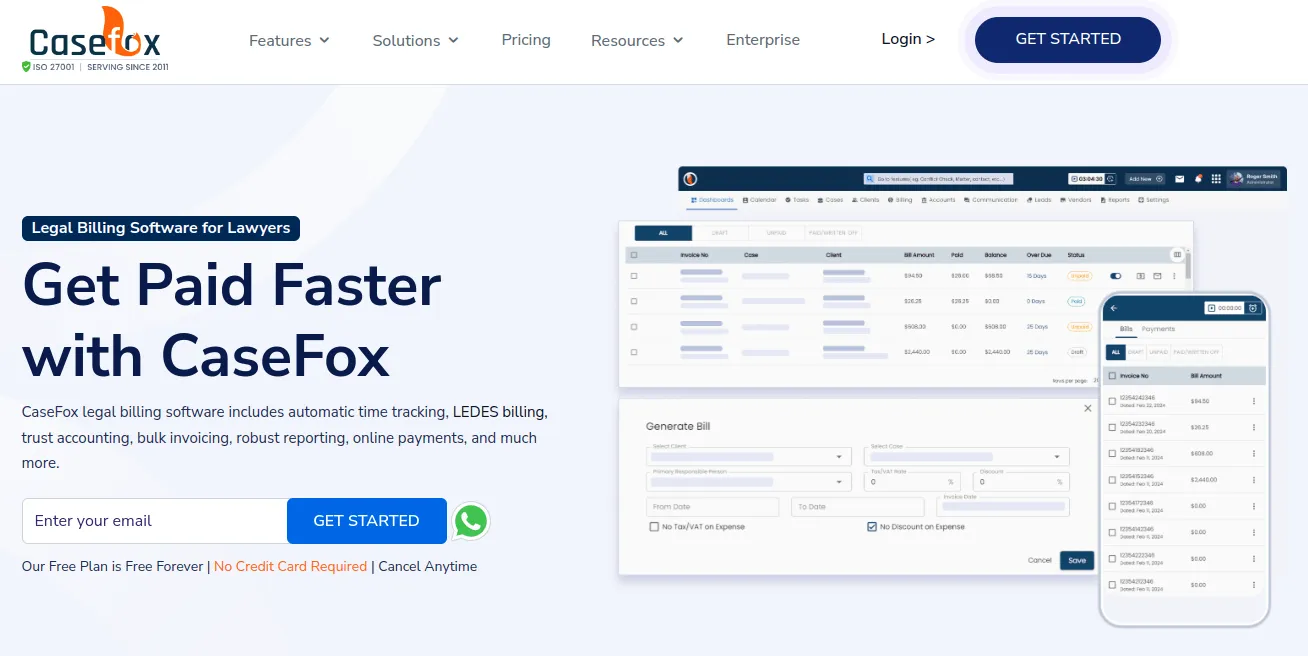Open three-dot menu for mobile invoice 12354142346
Image resolution: width=1308 pixels, height=656 pixels.
1253,532
